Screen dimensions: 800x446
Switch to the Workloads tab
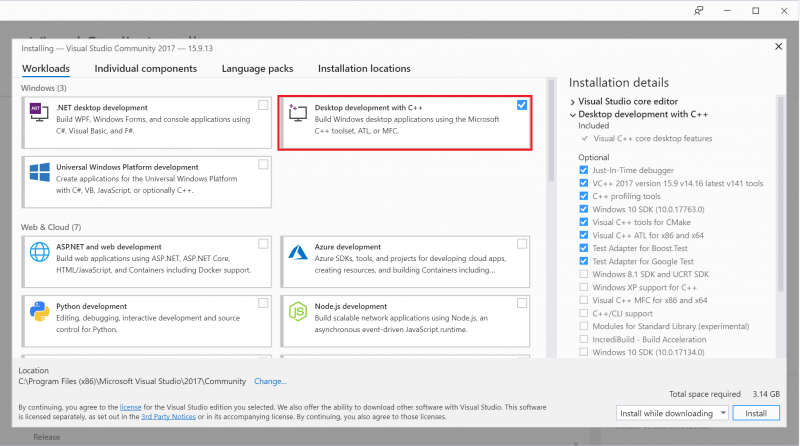(46, 68)
